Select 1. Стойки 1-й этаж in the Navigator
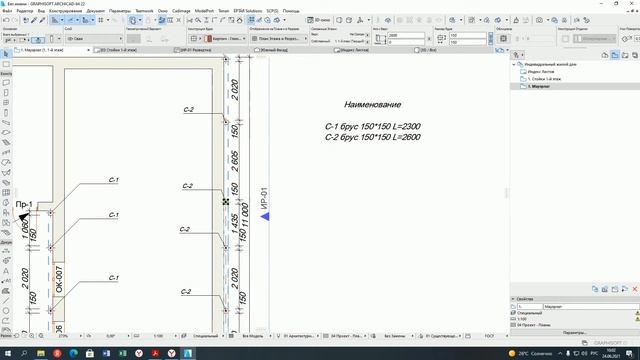Screen dimensions: 640x360 (544, 79)
